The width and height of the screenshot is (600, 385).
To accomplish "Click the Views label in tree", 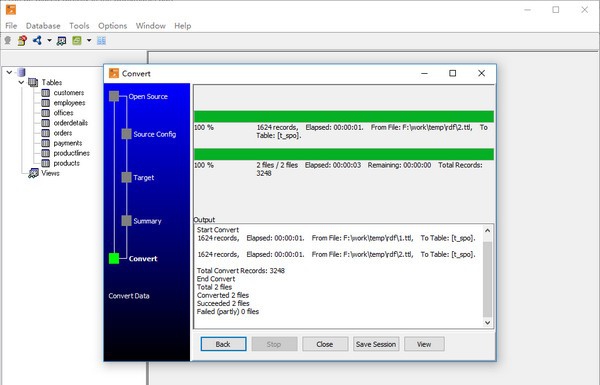I will coord(50,173).
